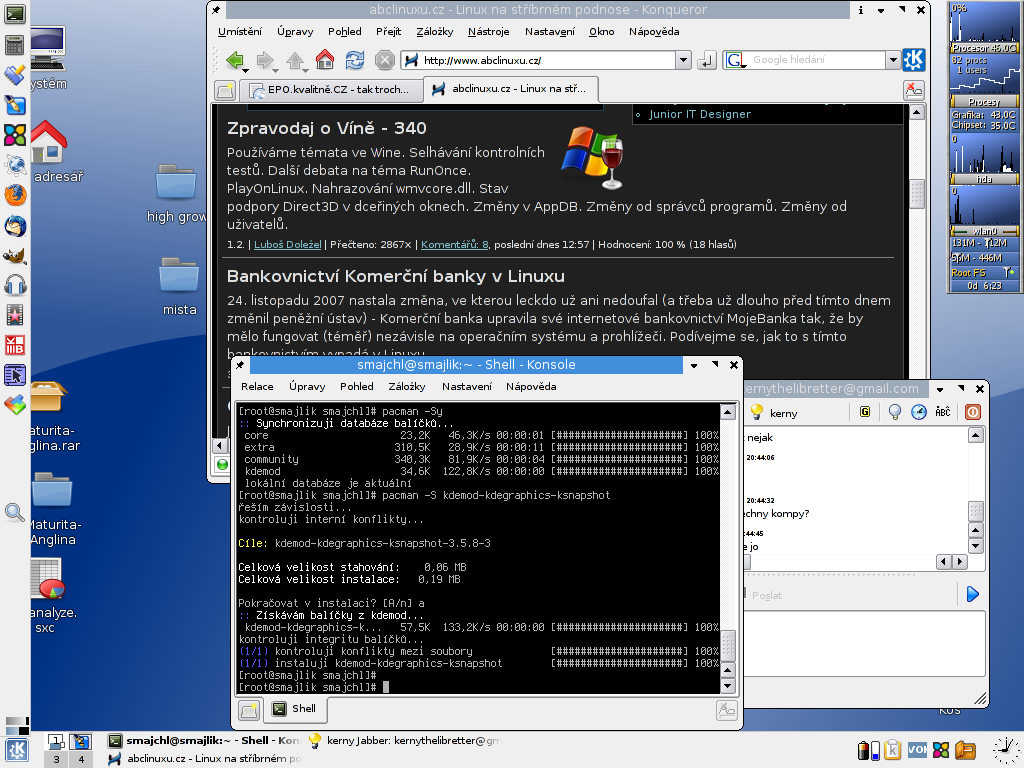Open the home page in Konqueror
The height and width of the screenshot is (768, 1024).
tap(325, 59)
